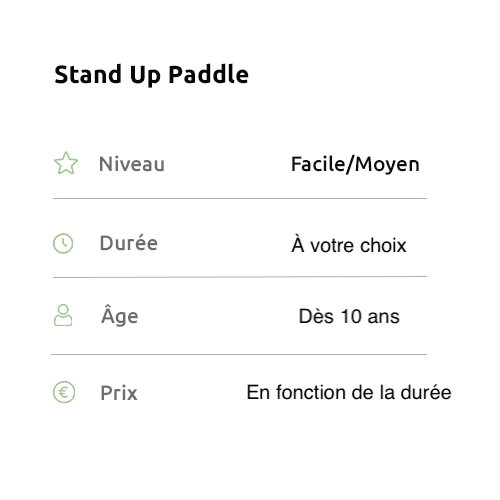Click the word Paddle in the title

pos(209,74)
